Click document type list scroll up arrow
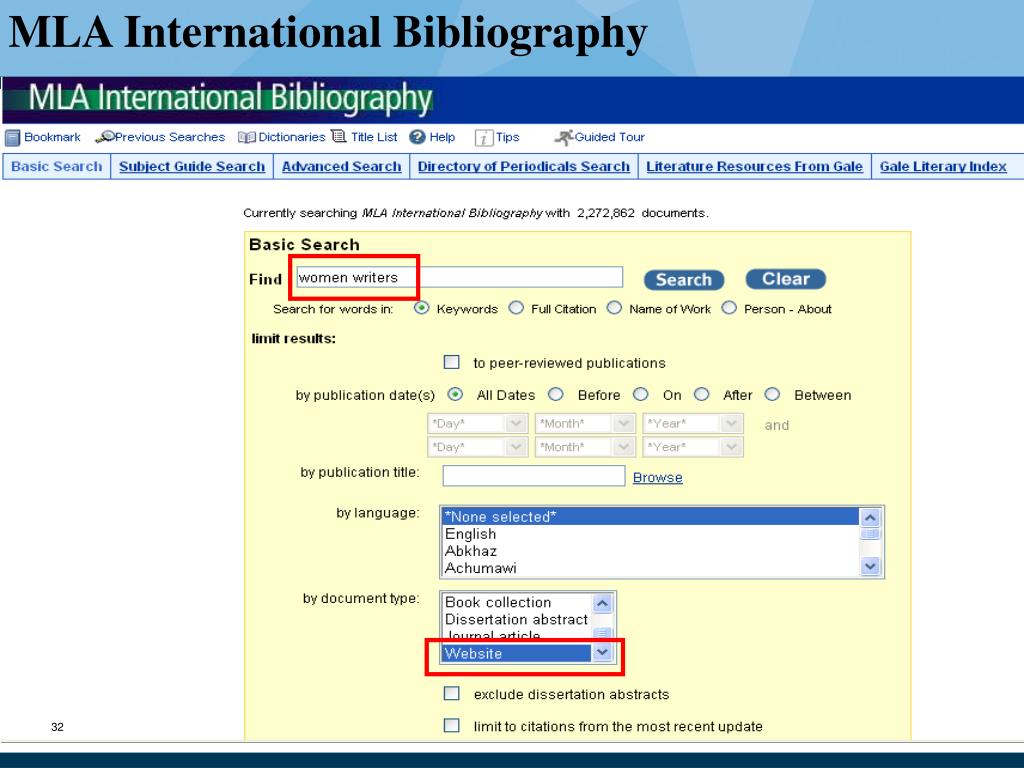1024x768 pixels. tap(602, 603)
